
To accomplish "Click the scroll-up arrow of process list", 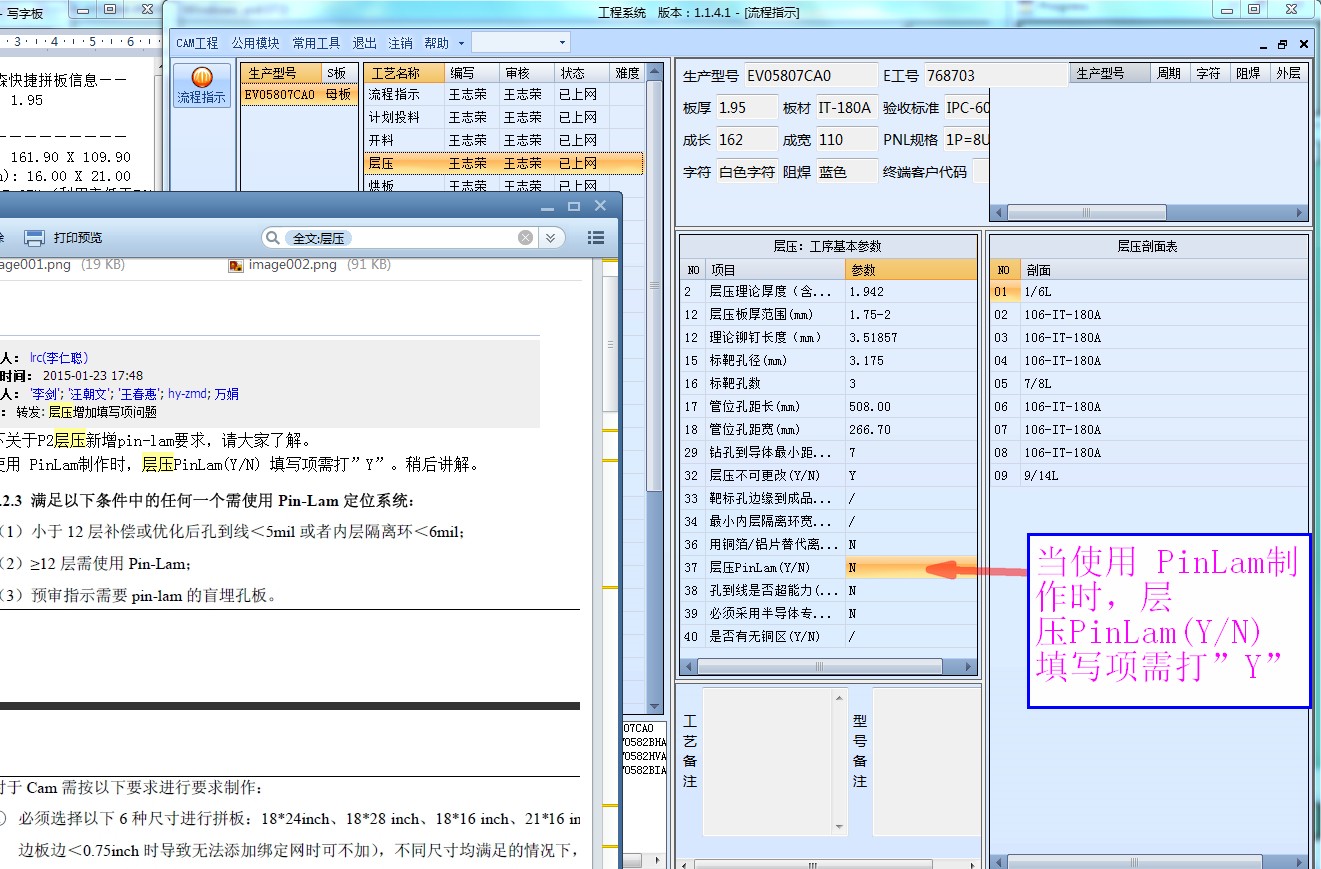I will tap(654, 72).
